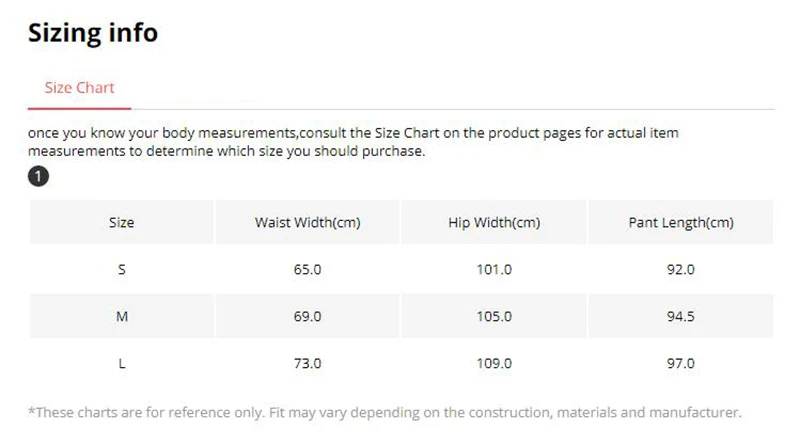Click the S size row label
The width and height of the screenshot is (800, 445).
(x=121, y=269)
